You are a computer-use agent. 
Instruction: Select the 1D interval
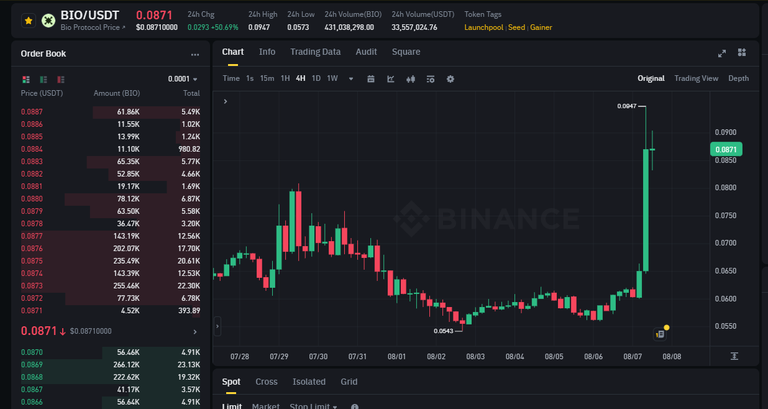tap(316, 78)
